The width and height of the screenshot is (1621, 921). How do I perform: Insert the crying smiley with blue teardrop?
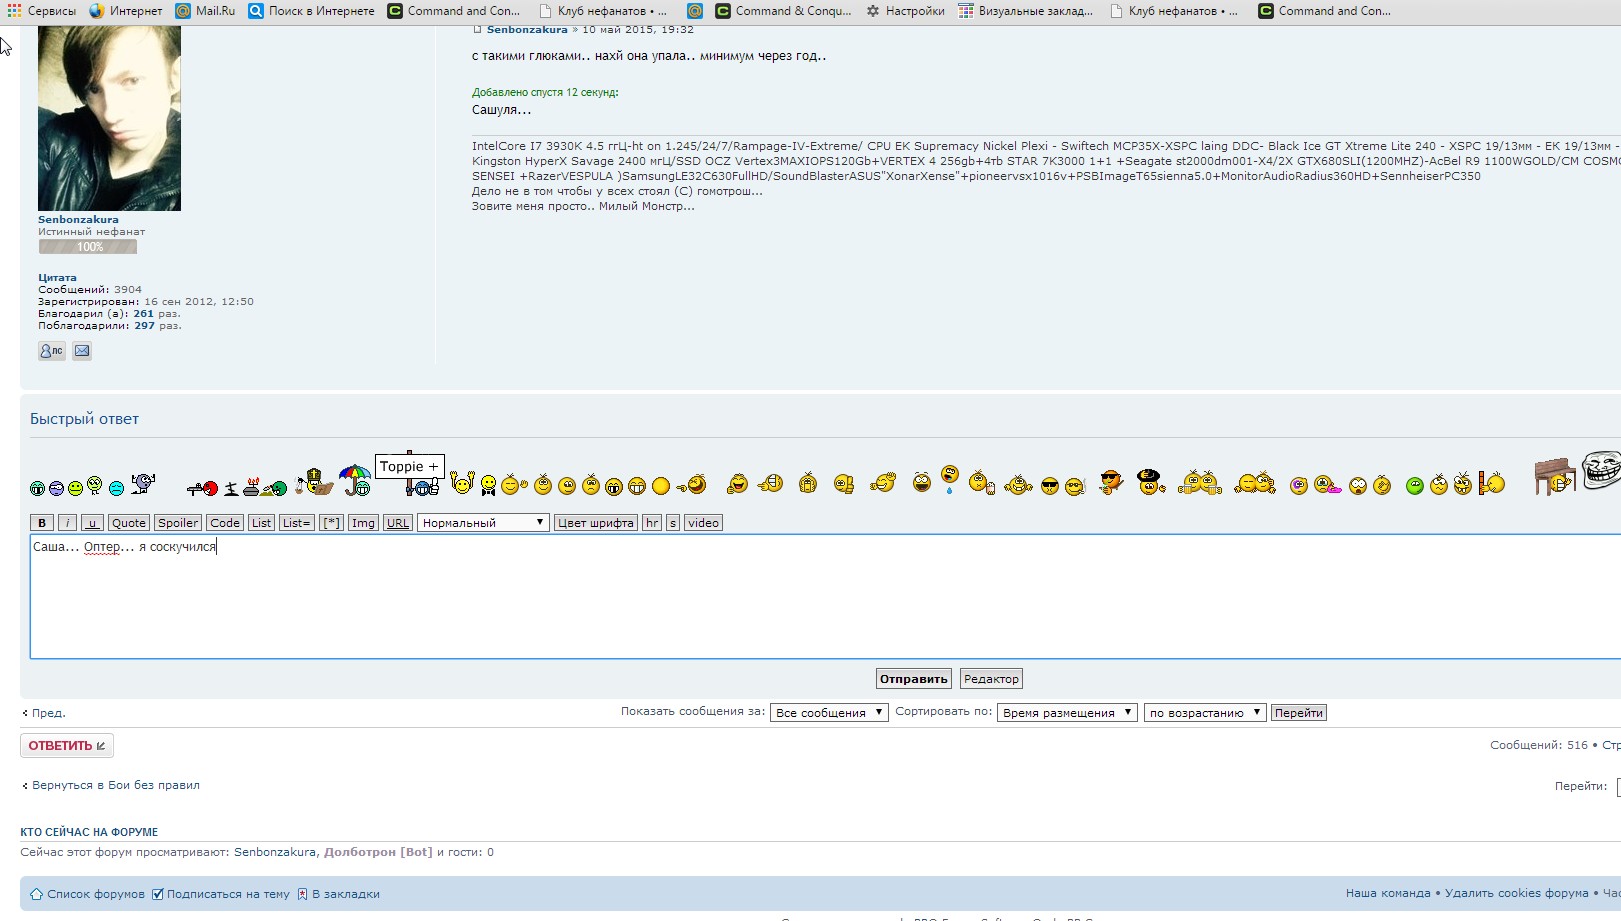pos(949,479)
